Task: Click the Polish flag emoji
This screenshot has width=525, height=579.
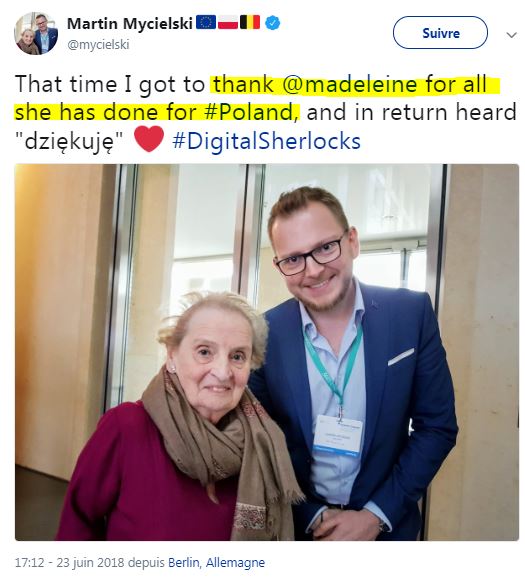Action: point(227,23)
